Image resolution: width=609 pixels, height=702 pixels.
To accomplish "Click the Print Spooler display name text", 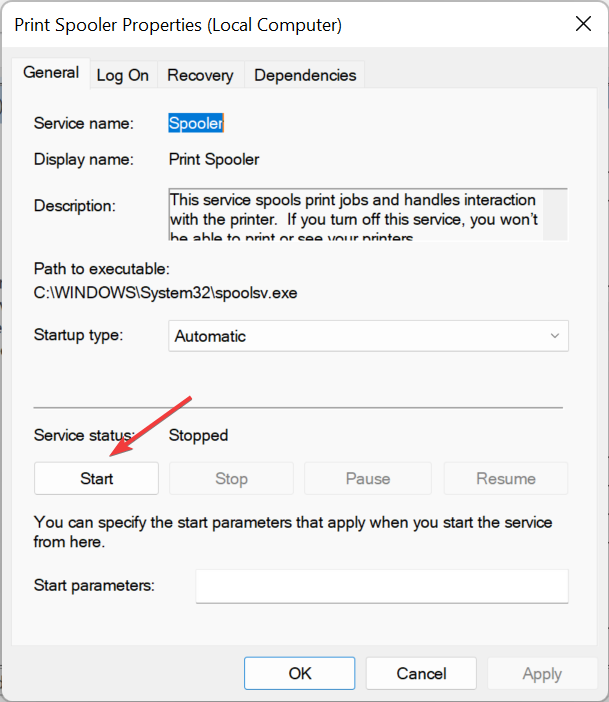I will [x=214, y=159].
